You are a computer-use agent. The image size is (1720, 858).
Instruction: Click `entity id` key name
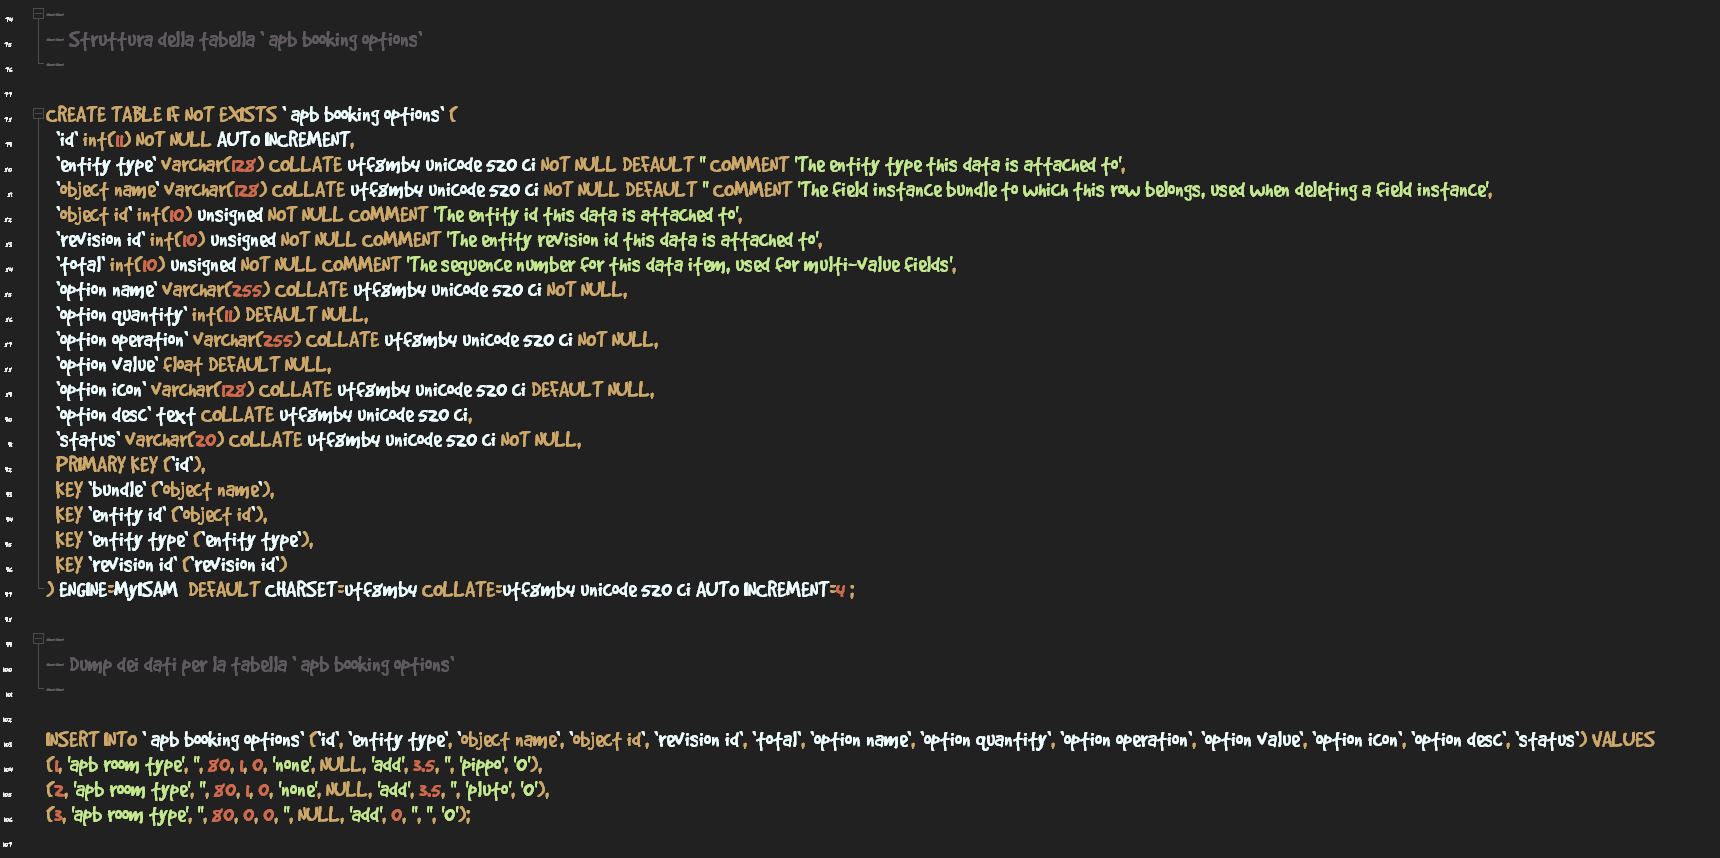[x=127, y=515]
